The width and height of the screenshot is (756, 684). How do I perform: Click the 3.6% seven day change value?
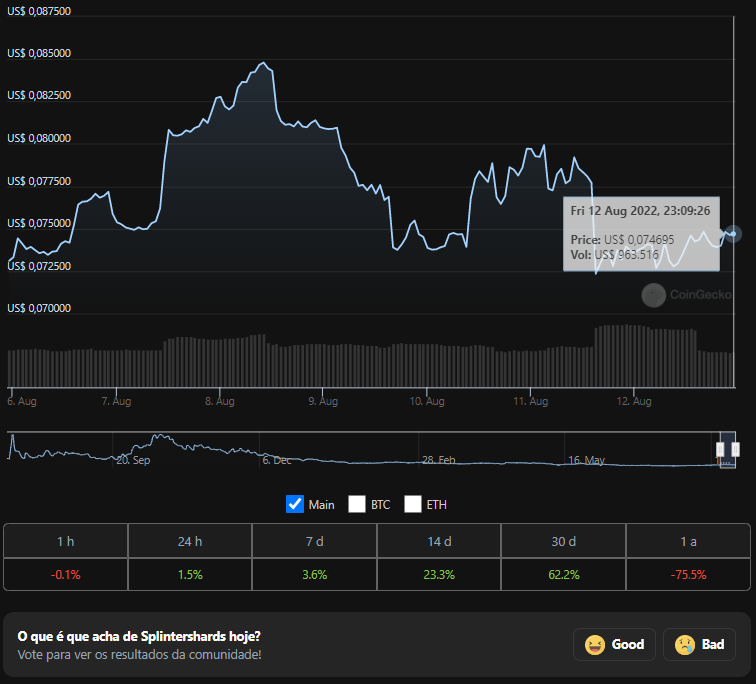pyautogui.click(x=314, y=575)
